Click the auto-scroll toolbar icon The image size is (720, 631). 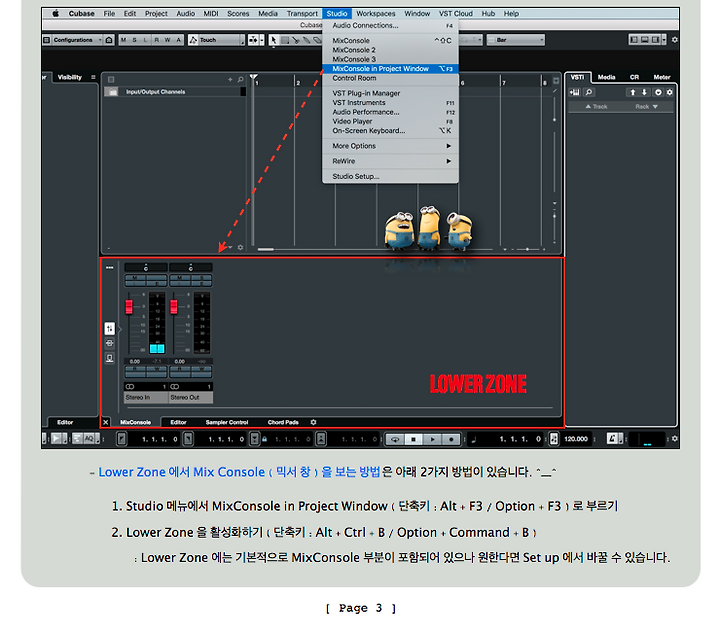[253, 40]
